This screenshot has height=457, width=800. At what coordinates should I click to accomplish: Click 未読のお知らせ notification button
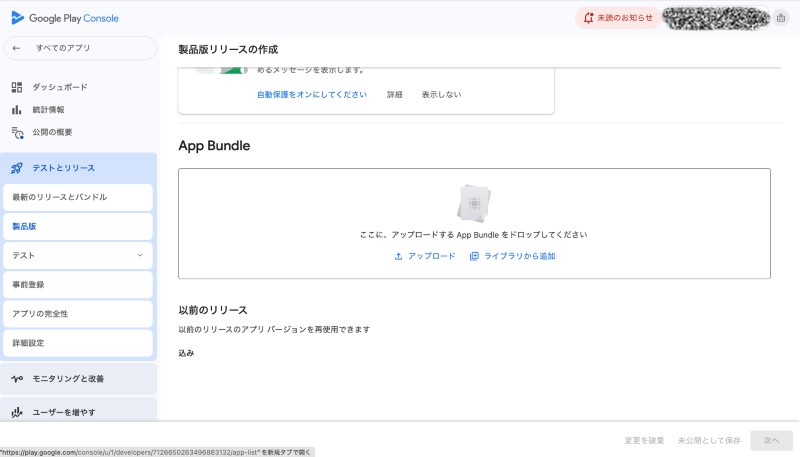(x=617, y=18)
